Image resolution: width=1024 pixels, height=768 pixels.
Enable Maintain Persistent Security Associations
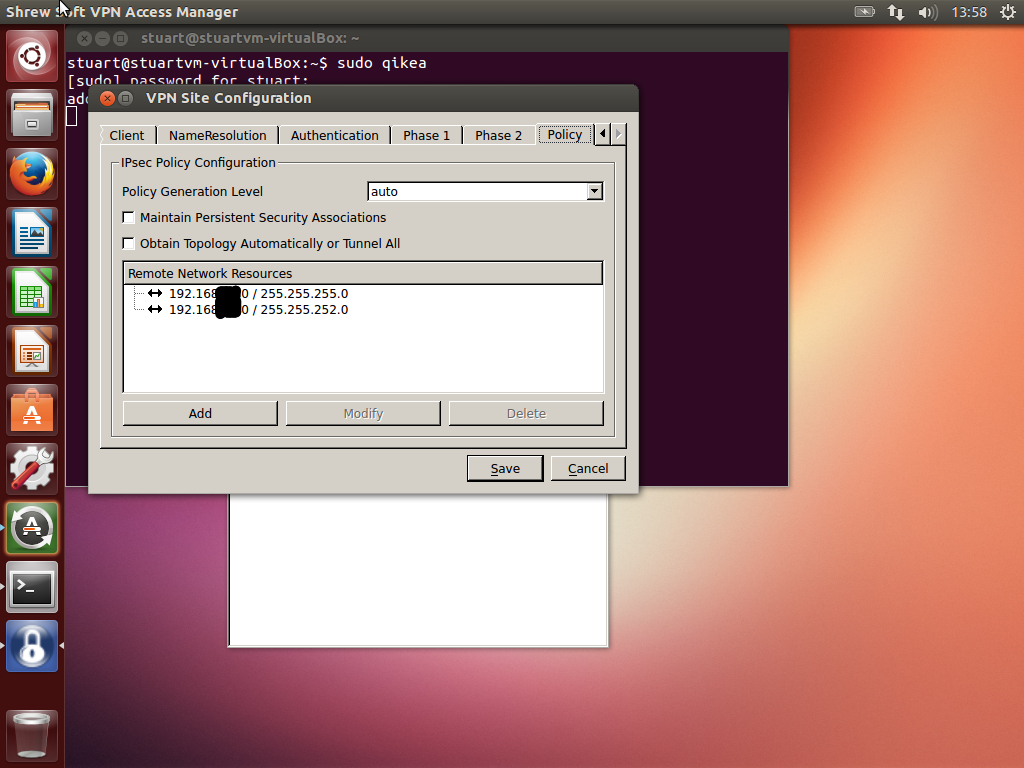129,217
